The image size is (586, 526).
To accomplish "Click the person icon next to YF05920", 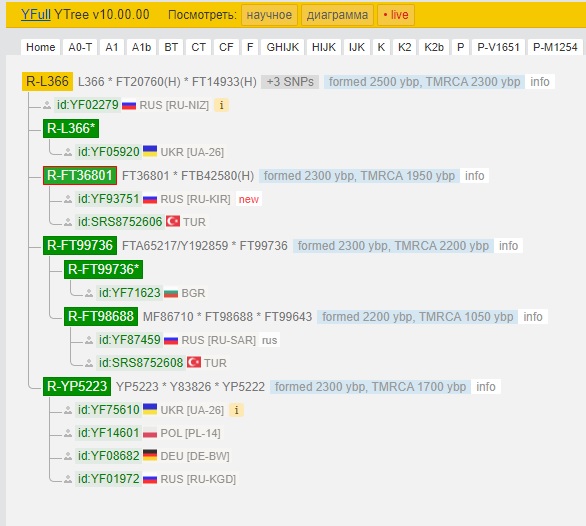I will tap(68, 152).
